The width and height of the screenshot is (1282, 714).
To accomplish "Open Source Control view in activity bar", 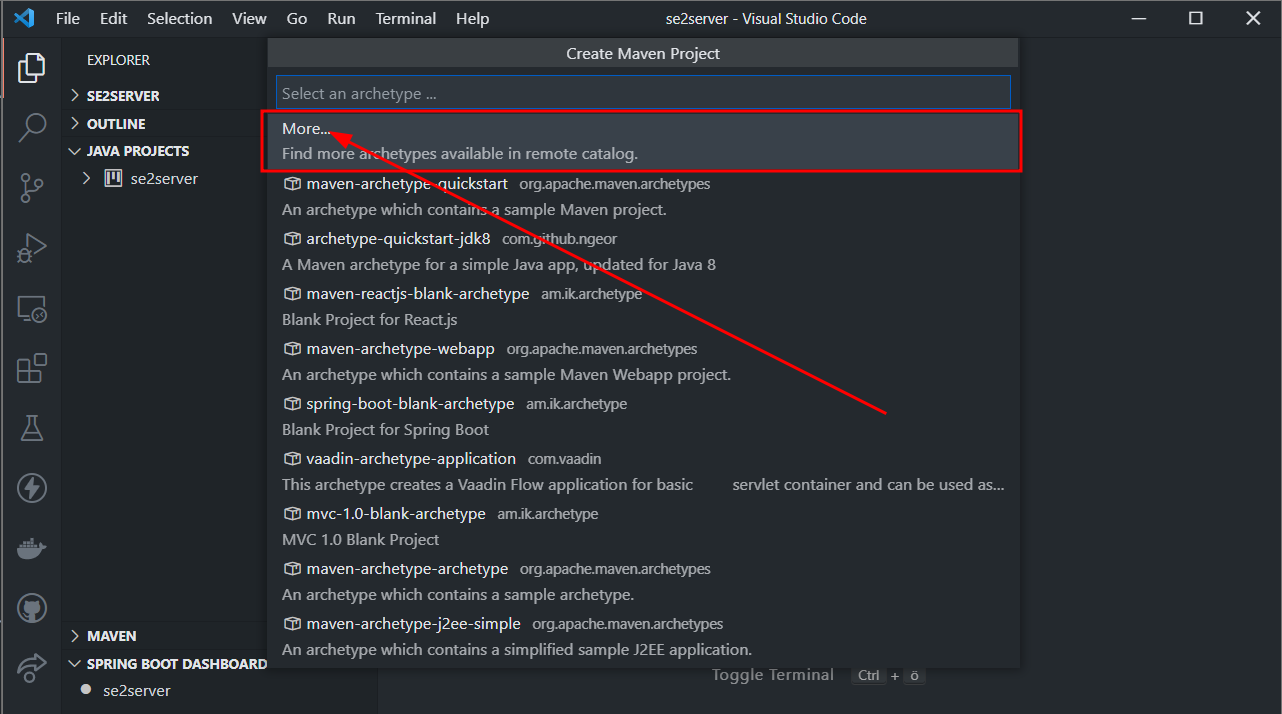I will (x=32, y=187).
